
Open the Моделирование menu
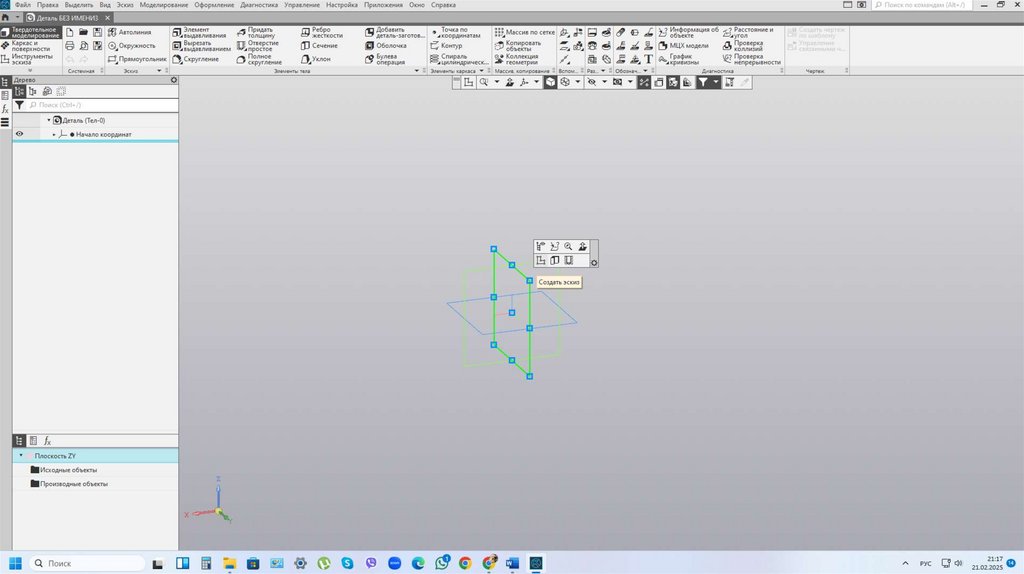click(x=164, y=5)
